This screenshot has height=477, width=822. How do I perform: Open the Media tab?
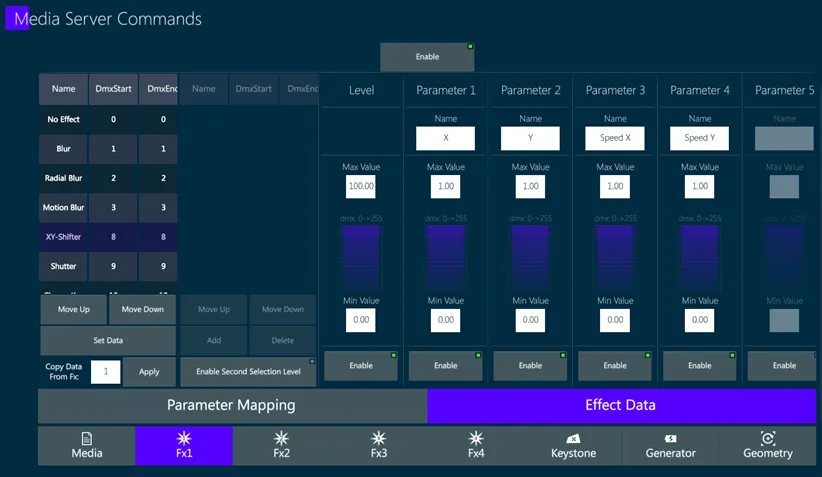(x=86, y=446)
